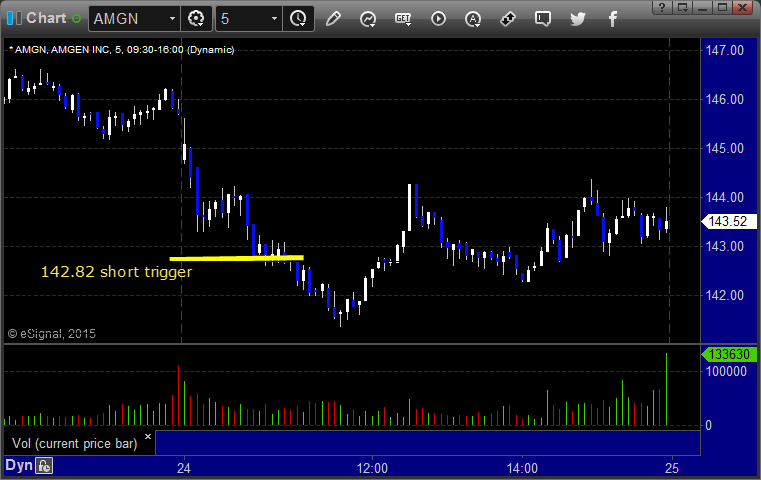Open the time template clock menu
Screen dimensions: 761x480
pyautogui.click(x=298, y=18)
